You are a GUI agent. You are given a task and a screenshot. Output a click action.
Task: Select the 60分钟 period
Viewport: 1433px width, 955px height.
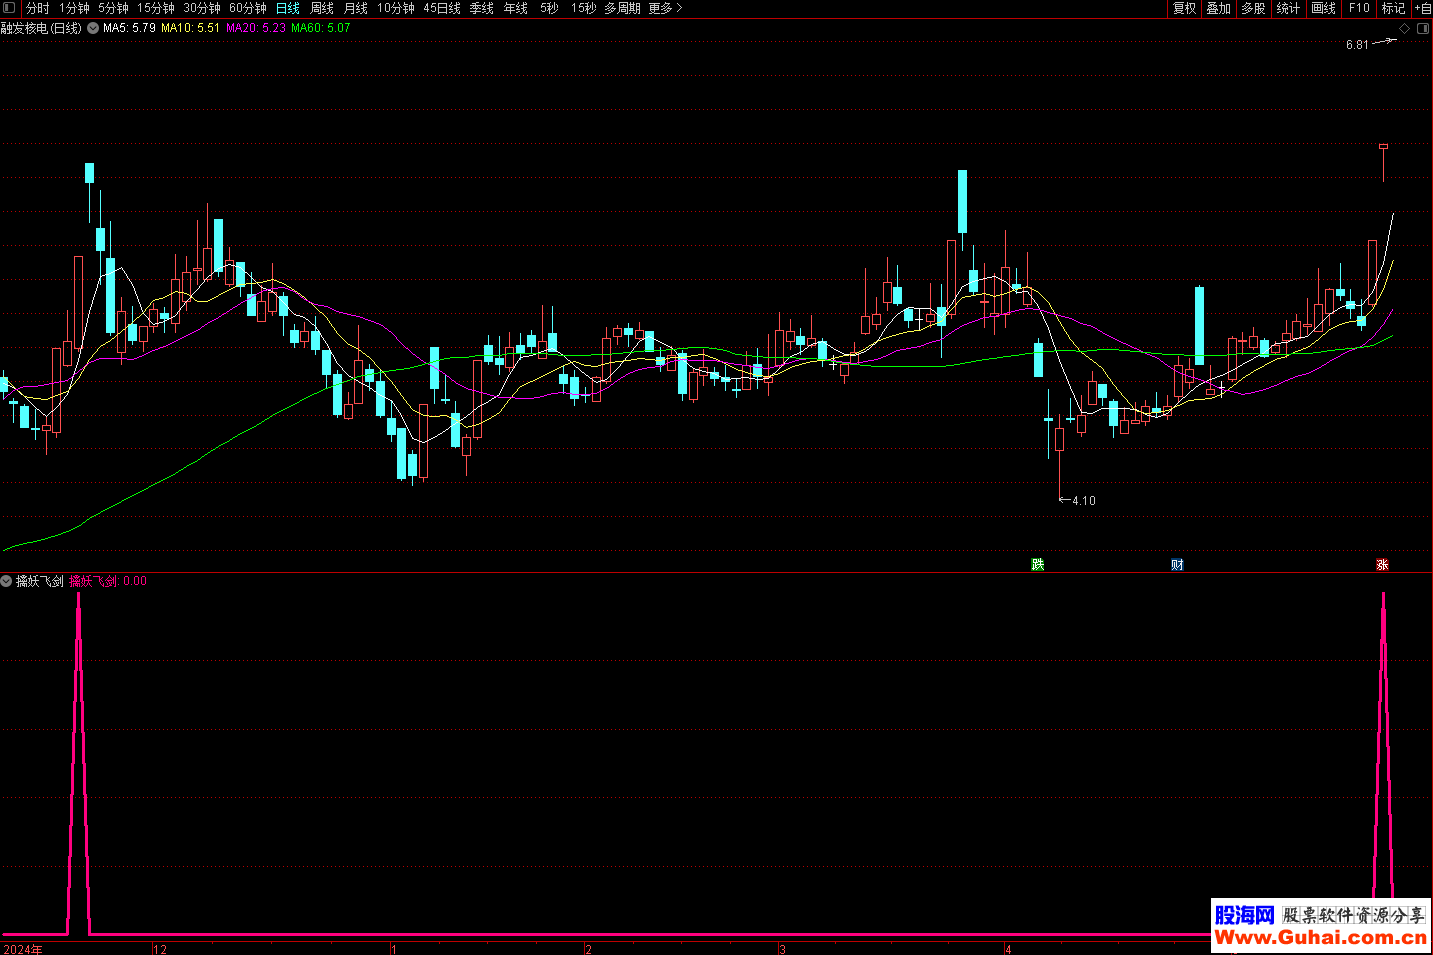tap(248, 8)
